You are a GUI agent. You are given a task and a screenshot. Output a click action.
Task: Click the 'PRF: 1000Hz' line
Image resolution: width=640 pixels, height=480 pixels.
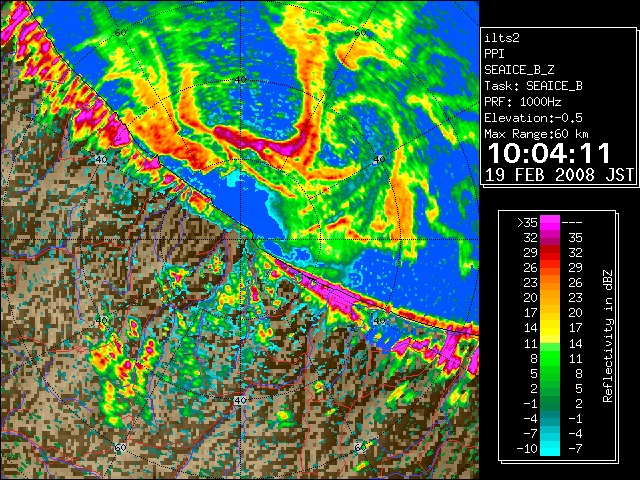click(523, 102)
